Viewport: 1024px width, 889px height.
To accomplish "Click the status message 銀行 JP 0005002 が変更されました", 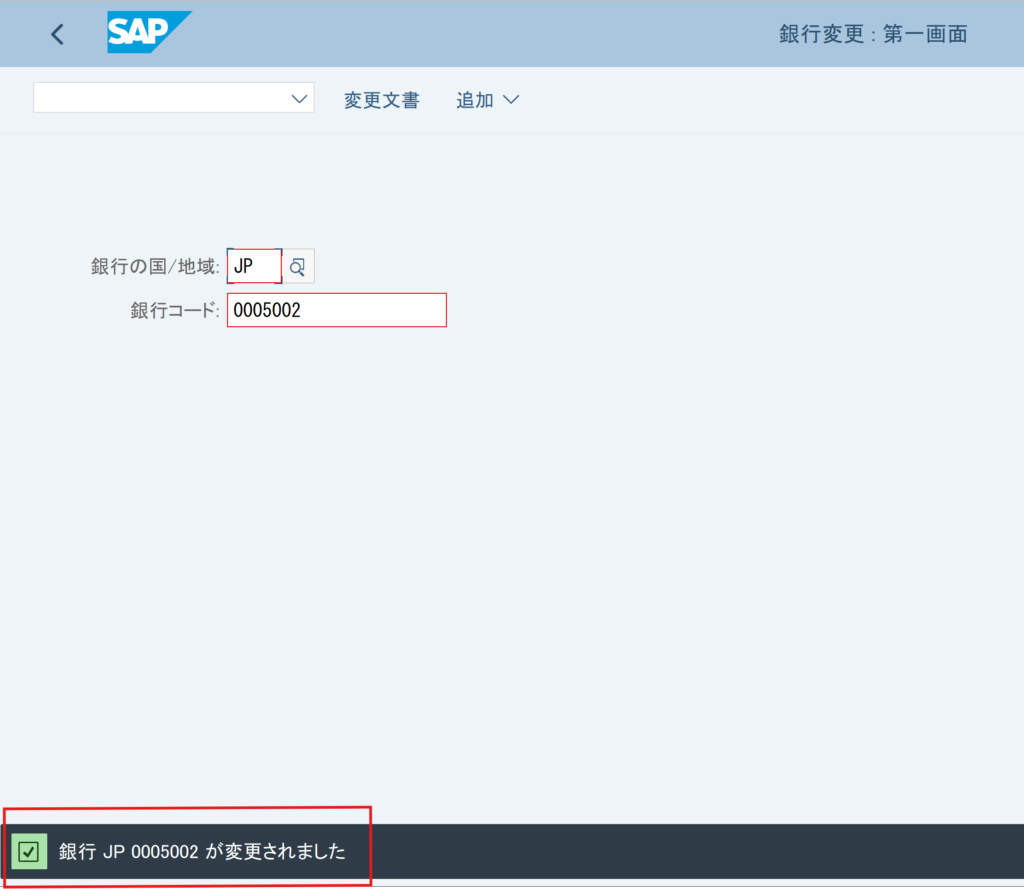I will pos(202,852).
